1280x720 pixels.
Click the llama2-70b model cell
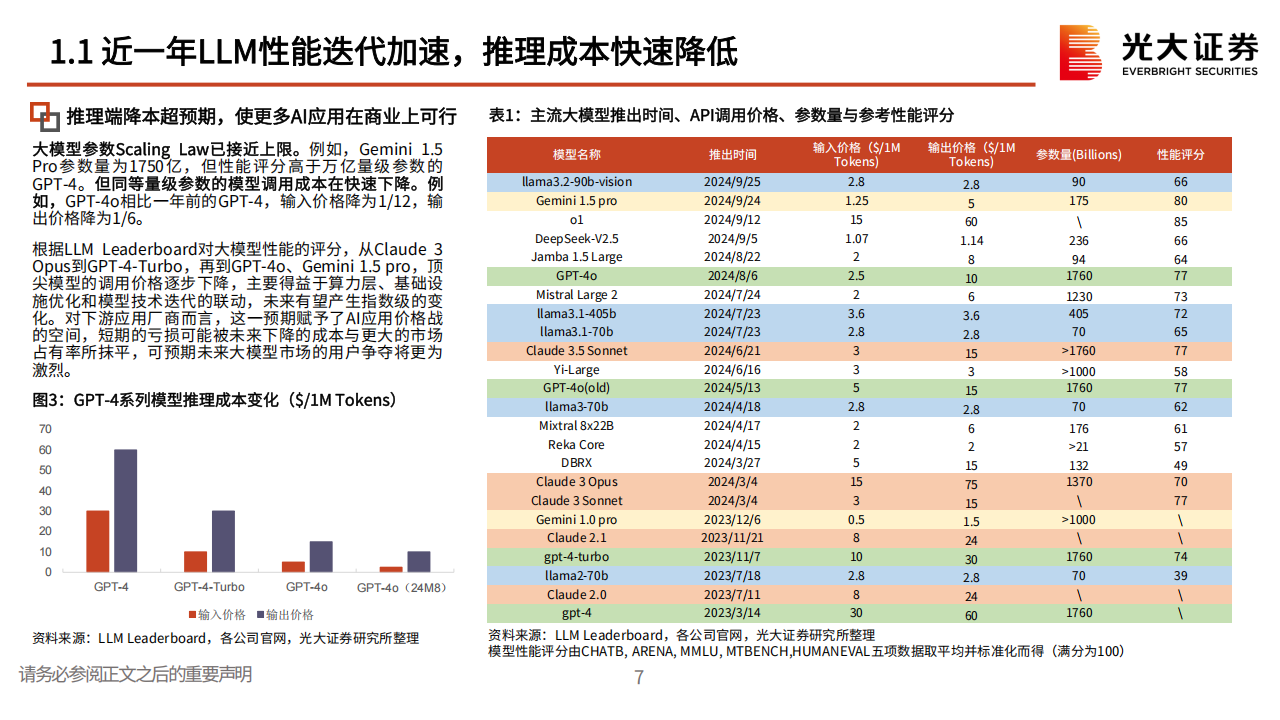[577, 576]
